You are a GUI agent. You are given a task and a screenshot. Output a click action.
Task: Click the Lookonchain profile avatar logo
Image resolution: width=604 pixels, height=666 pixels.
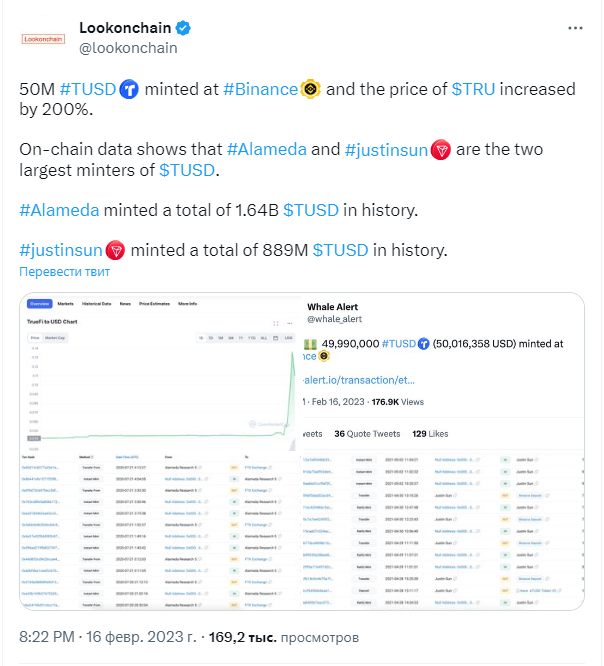coord(43,39)
